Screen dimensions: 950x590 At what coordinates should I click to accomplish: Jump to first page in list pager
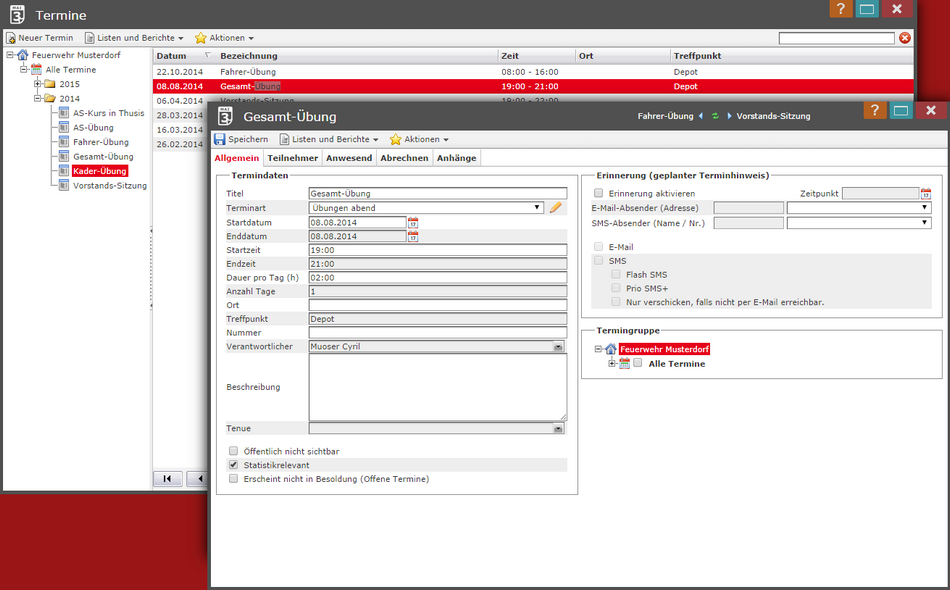(167, 479)
